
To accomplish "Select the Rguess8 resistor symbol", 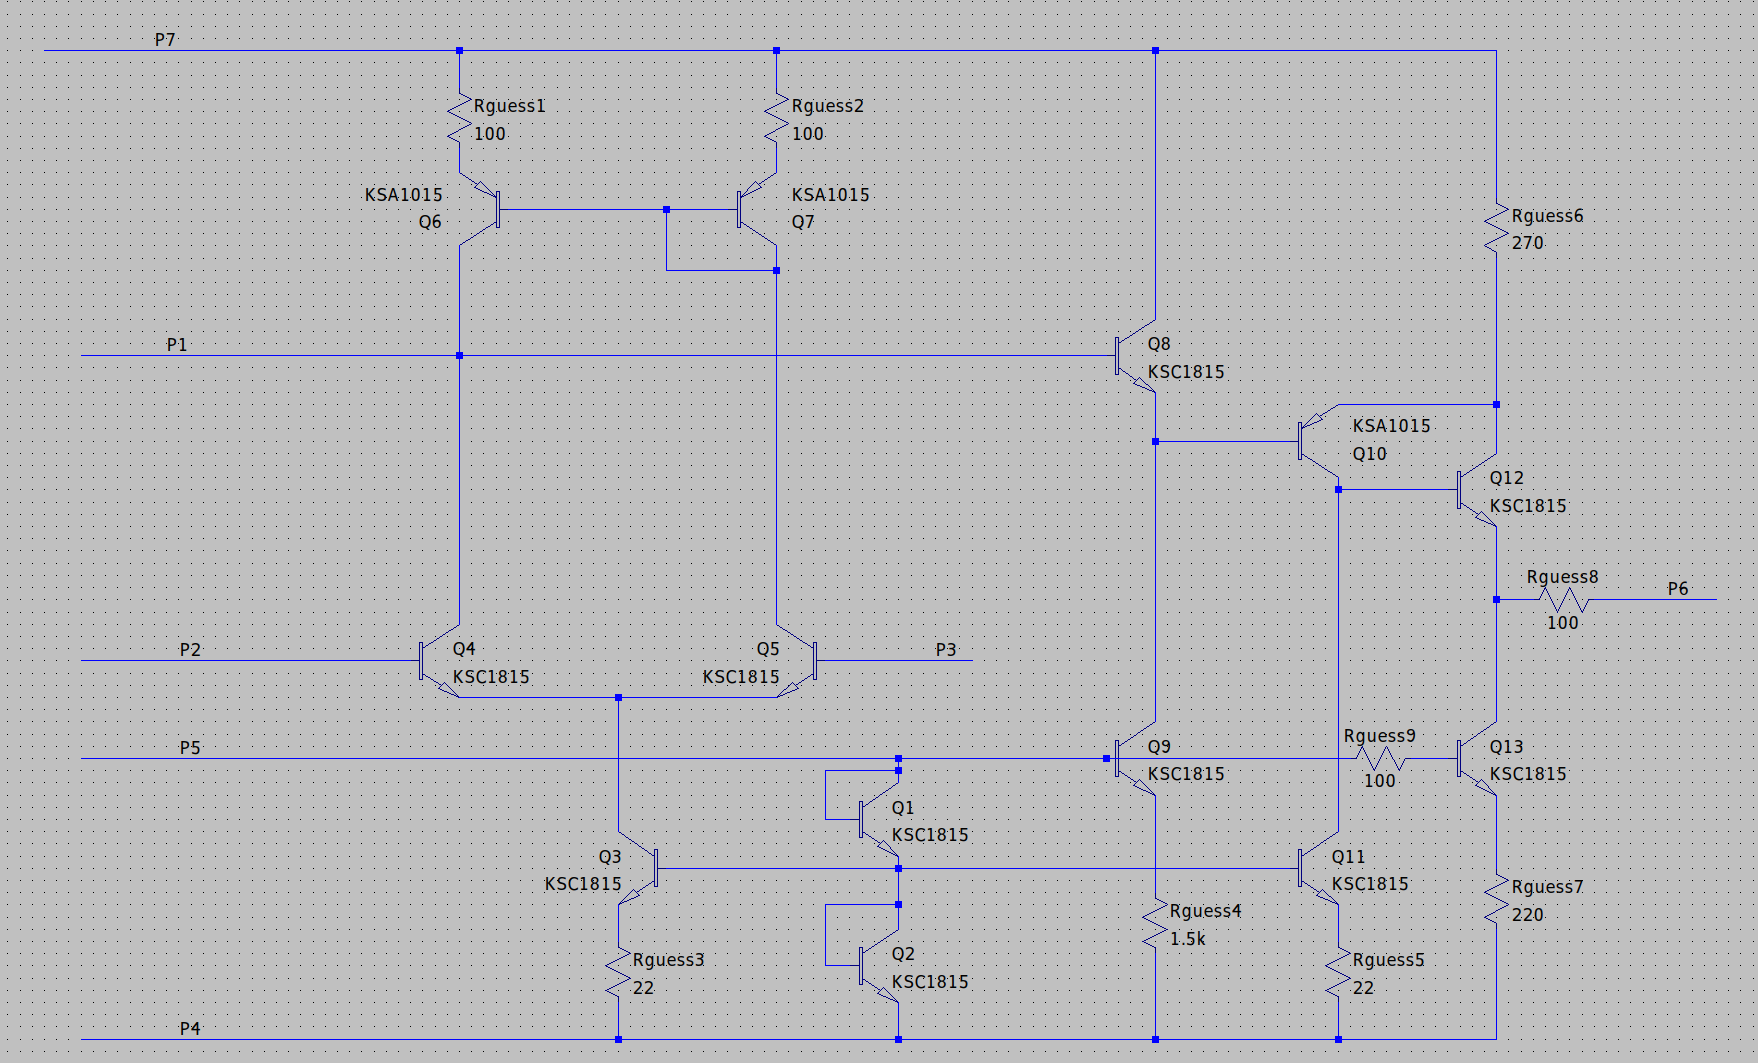I will click(1563, 600).
